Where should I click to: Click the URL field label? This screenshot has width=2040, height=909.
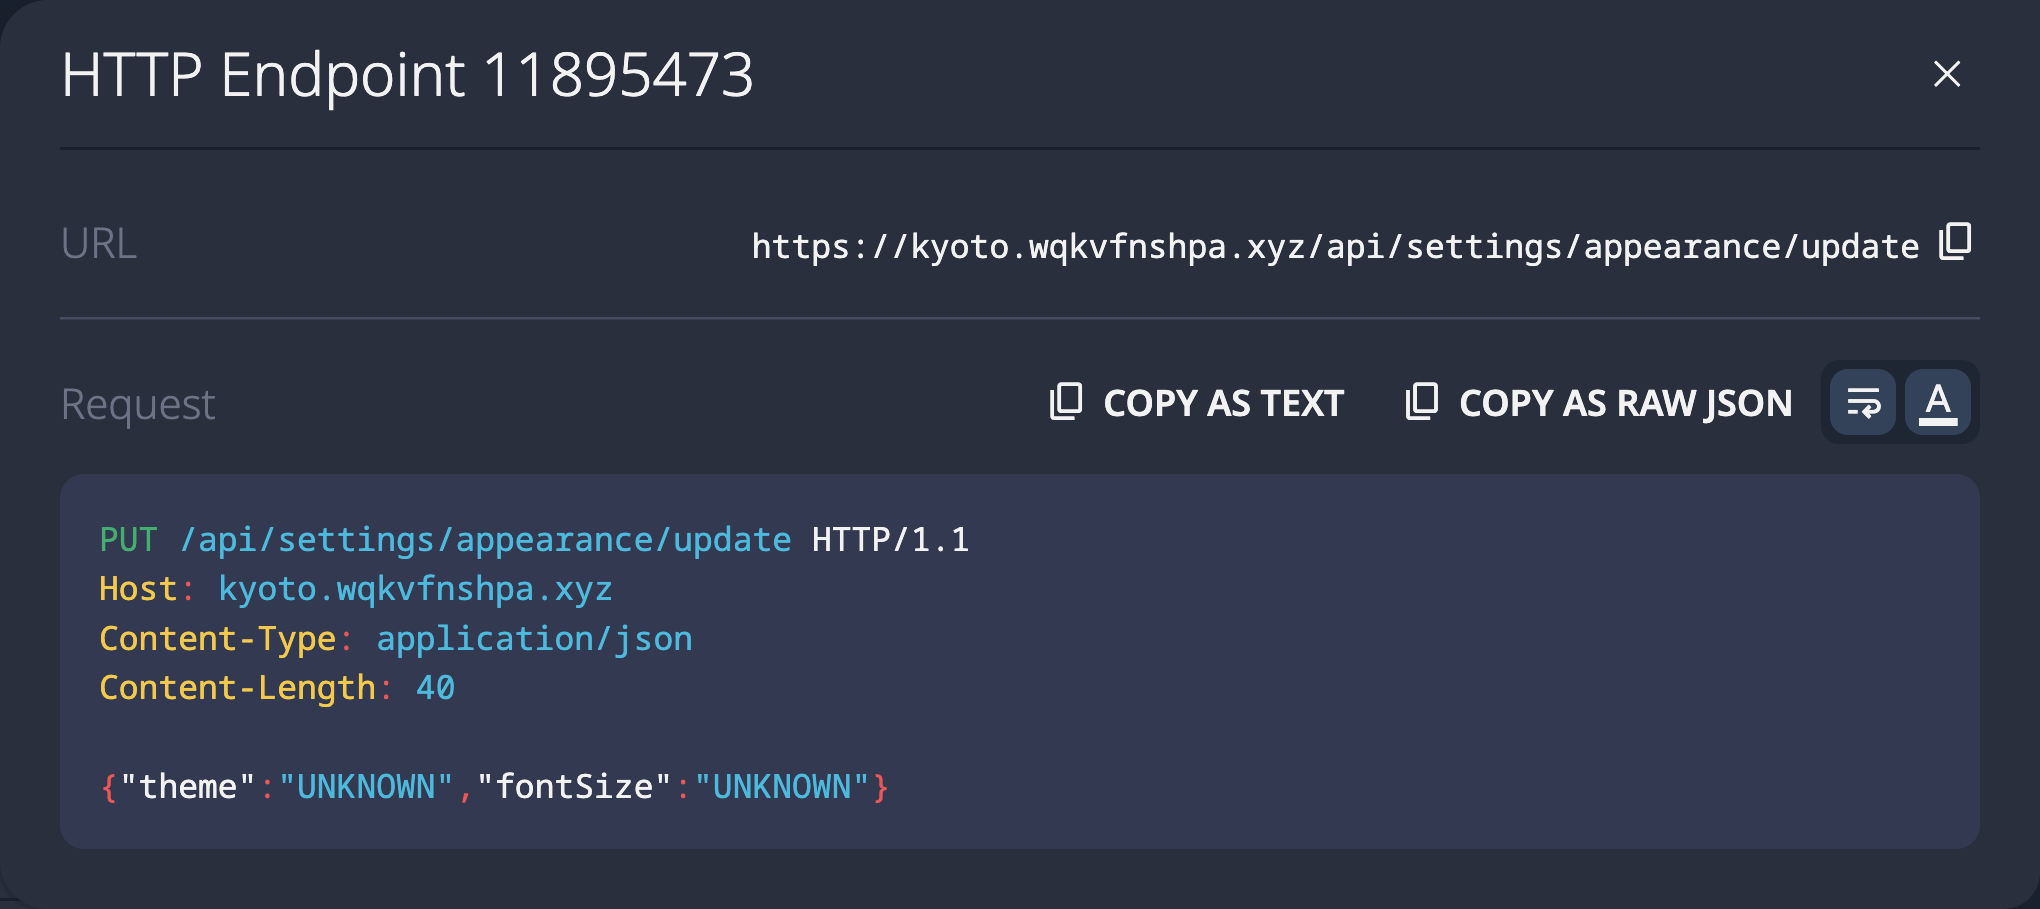click(x=98, y=244)
